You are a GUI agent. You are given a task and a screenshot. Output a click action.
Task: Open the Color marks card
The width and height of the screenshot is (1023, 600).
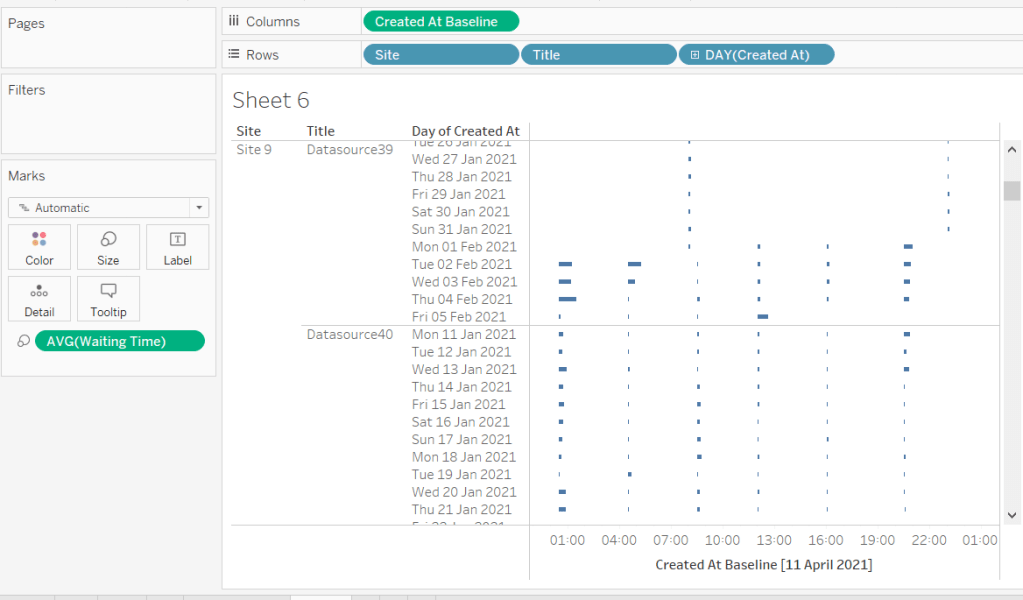click(39, 247)
